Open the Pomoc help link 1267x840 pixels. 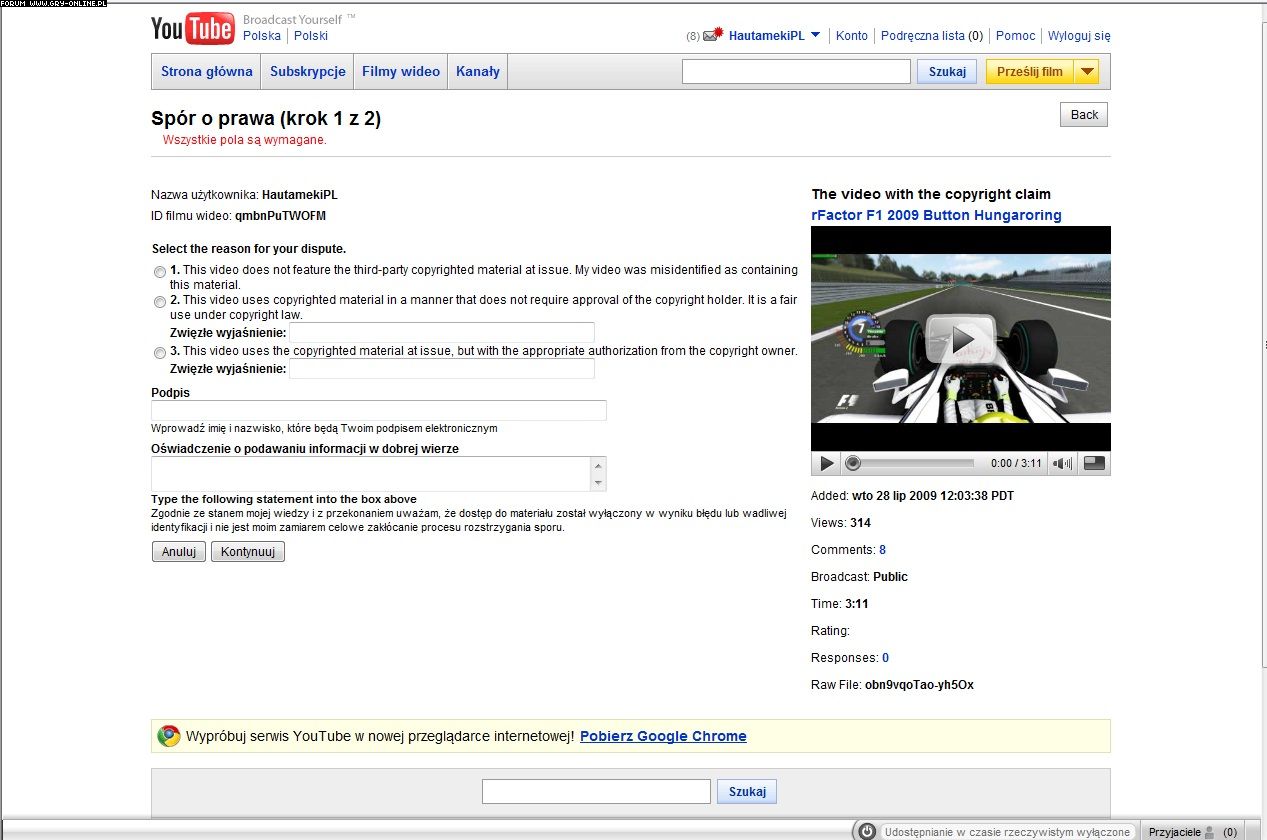(1016, 35)
